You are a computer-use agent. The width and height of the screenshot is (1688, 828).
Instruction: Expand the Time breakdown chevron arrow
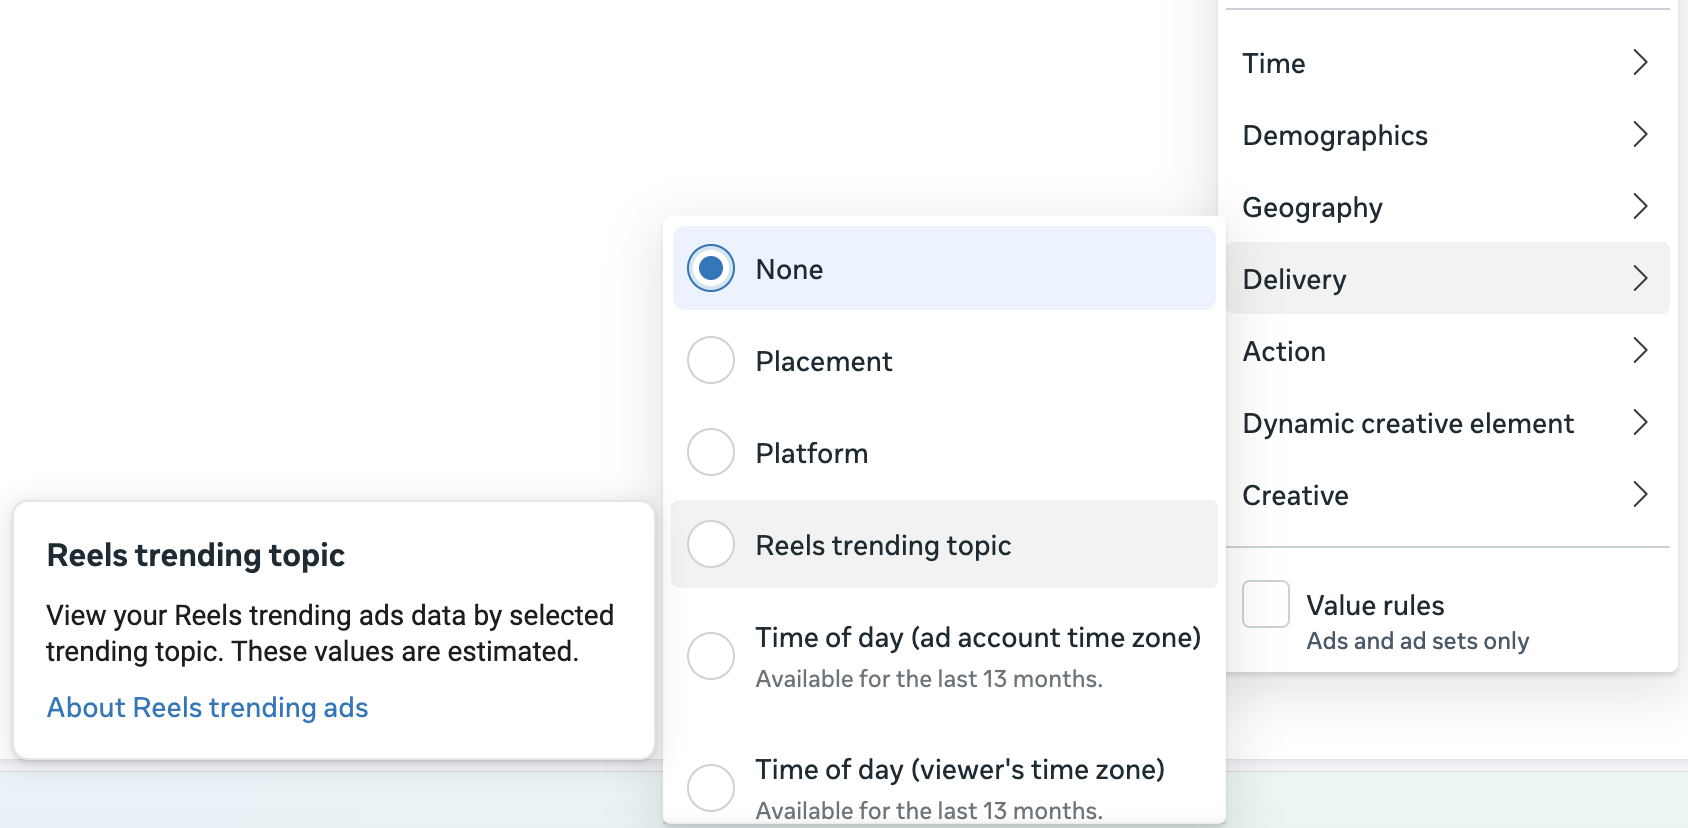(1639, 62)
